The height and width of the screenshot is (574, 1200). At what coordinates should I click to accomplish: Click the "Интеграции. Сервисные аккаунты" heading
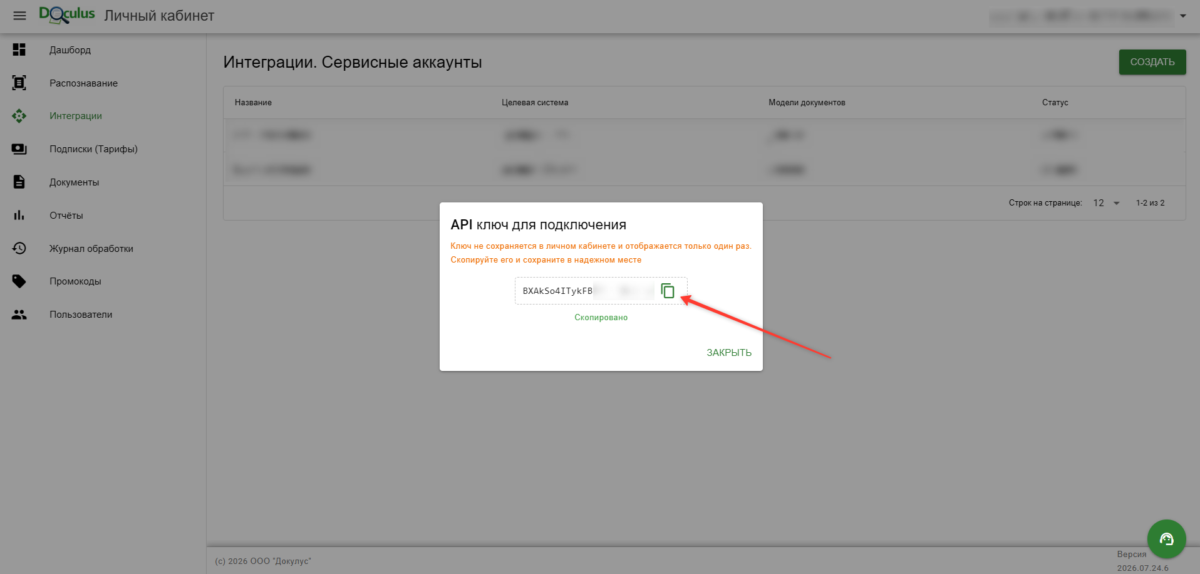pos(353,63)
